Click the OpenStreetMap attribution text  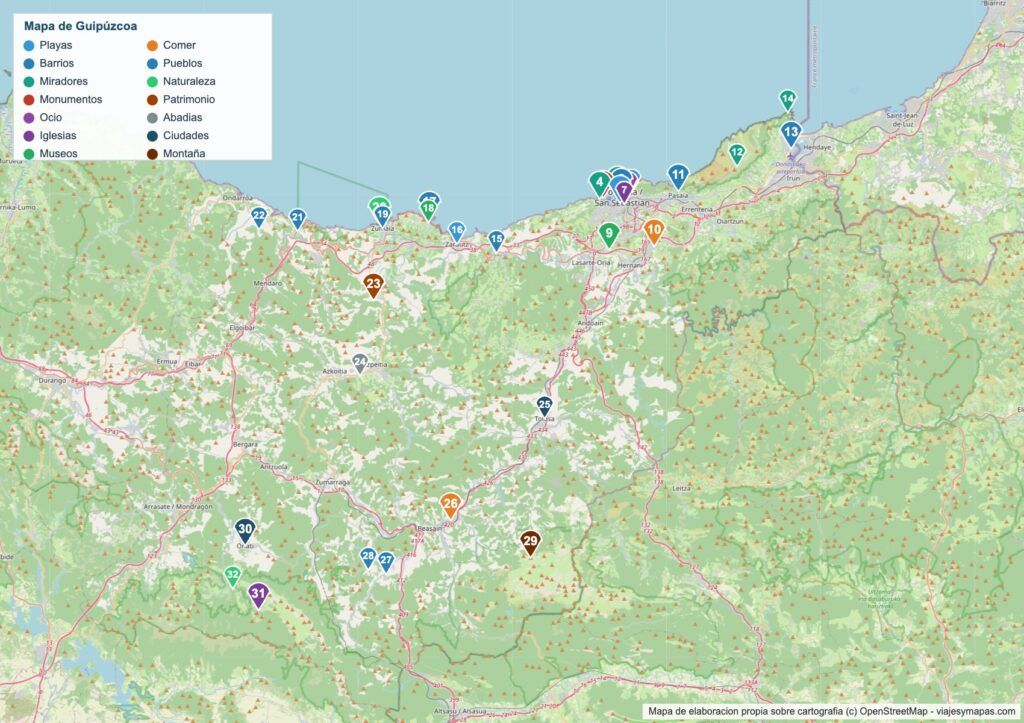coord(831,711)
